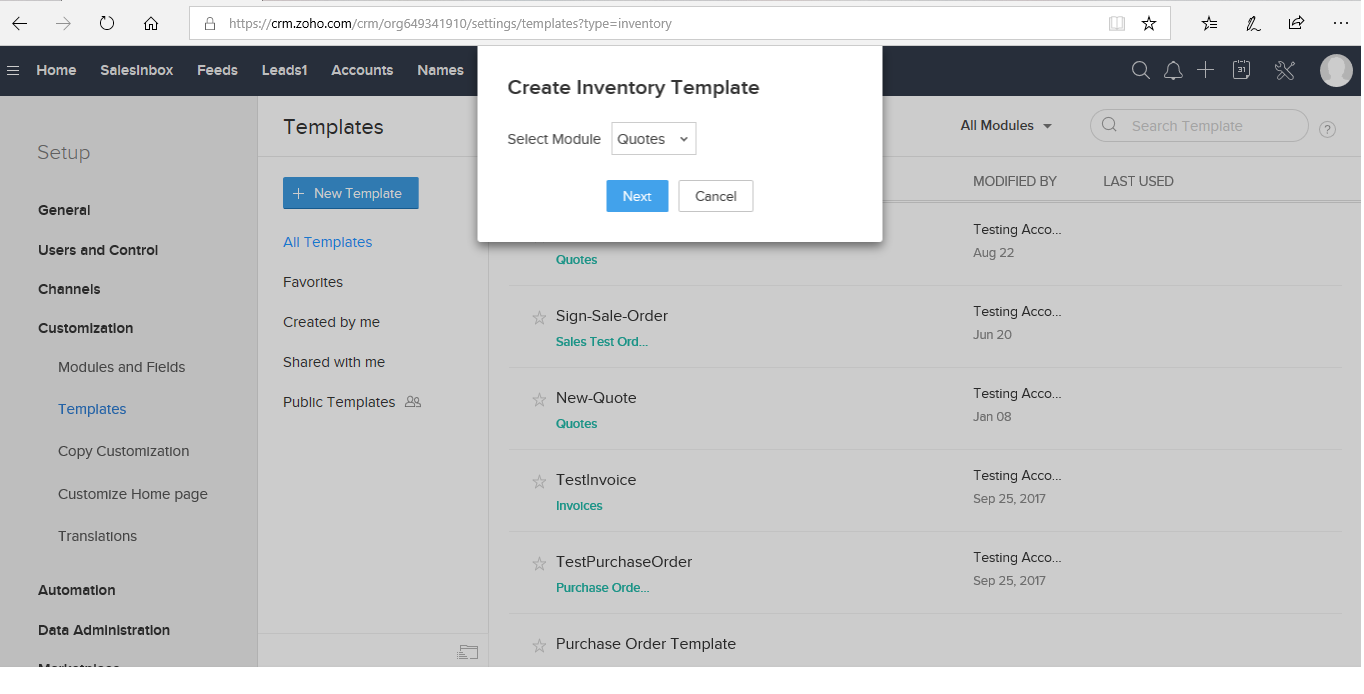This screenshot has height=694, width=1364.
Task: Click the quick create plus icon
Action: [1206, 70]
